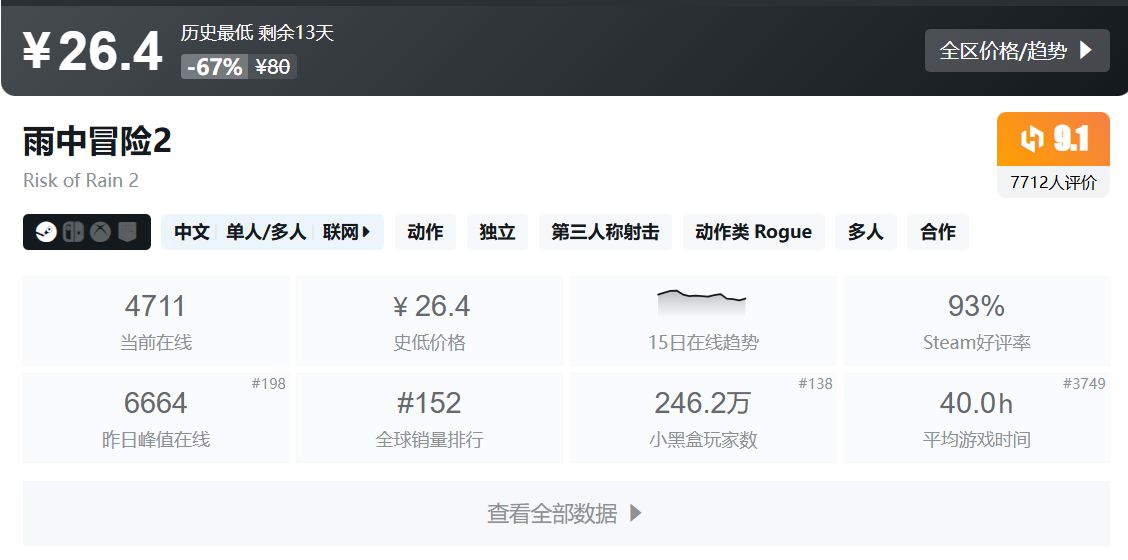The image size is (1128, 560).
Task: Open 全区价格/趋势 regional price trends
Action: (x=1016, y=50)
